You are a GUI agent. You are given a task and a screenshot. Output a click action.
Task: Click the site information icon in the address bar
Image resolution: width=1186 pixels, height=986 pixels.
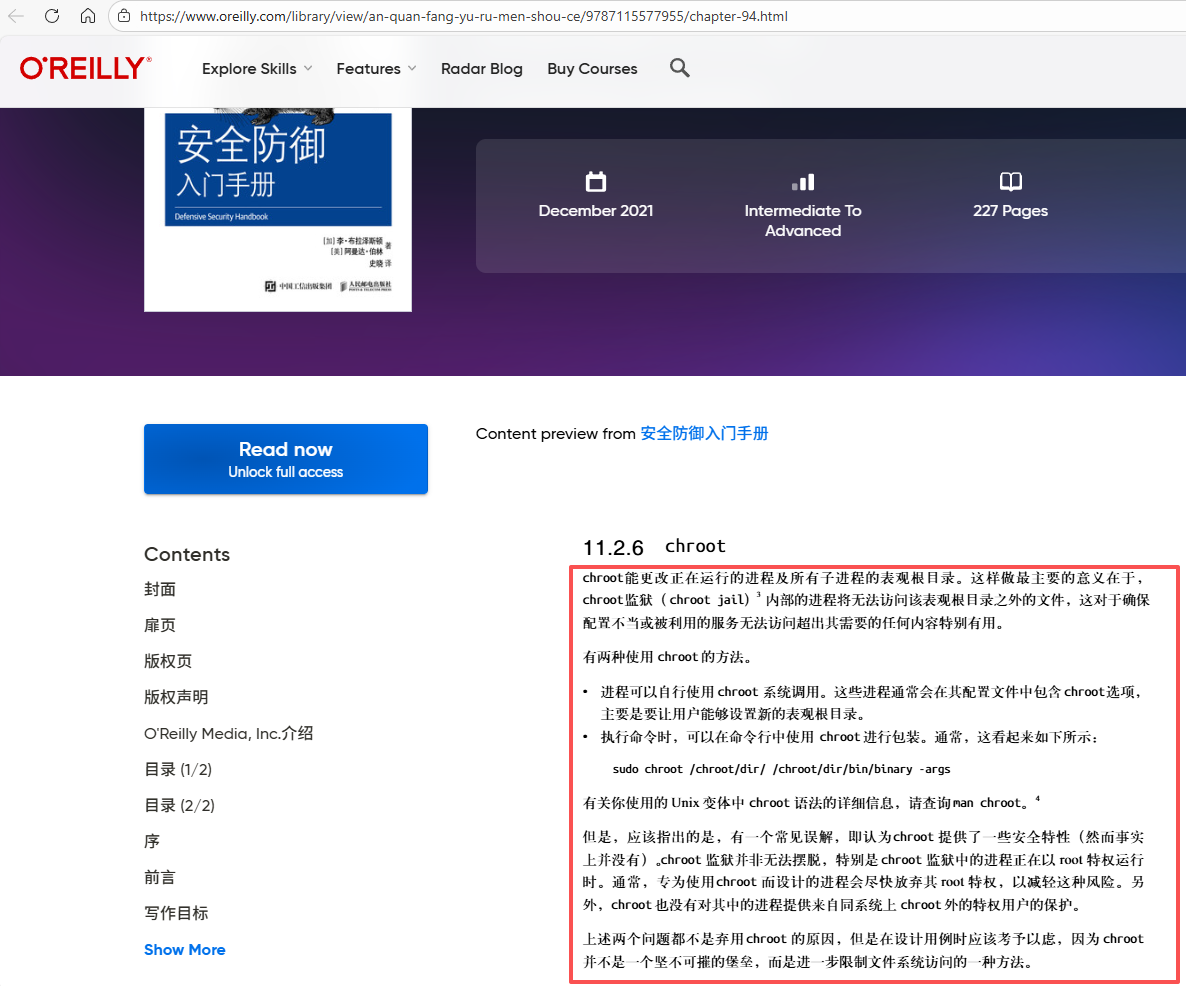coord(123,16)
